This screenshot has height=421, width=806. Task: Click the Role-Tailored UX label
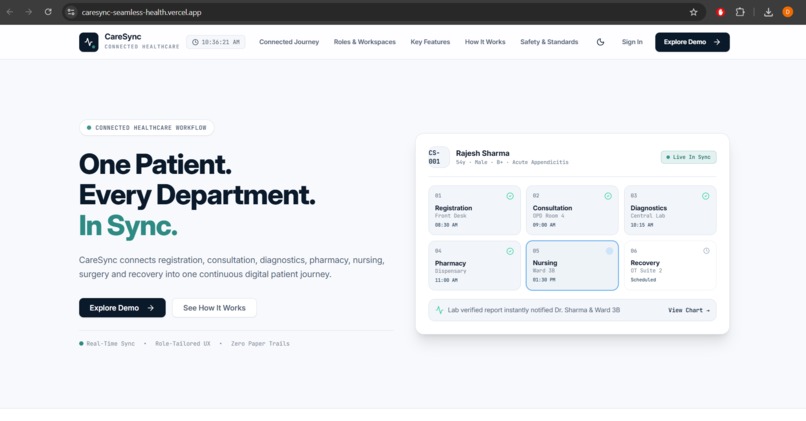pos(182,343)
